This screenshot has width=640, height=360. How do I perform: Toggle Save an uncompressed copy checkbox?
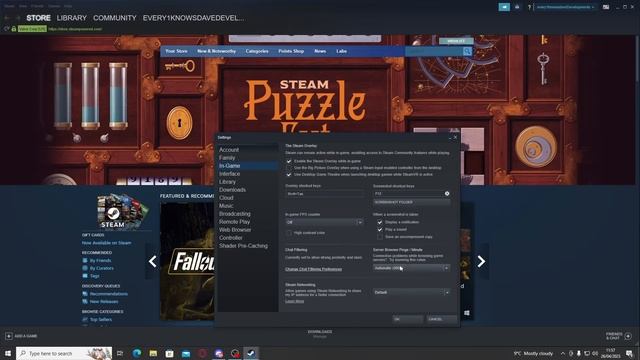click(x=380, y=237)
